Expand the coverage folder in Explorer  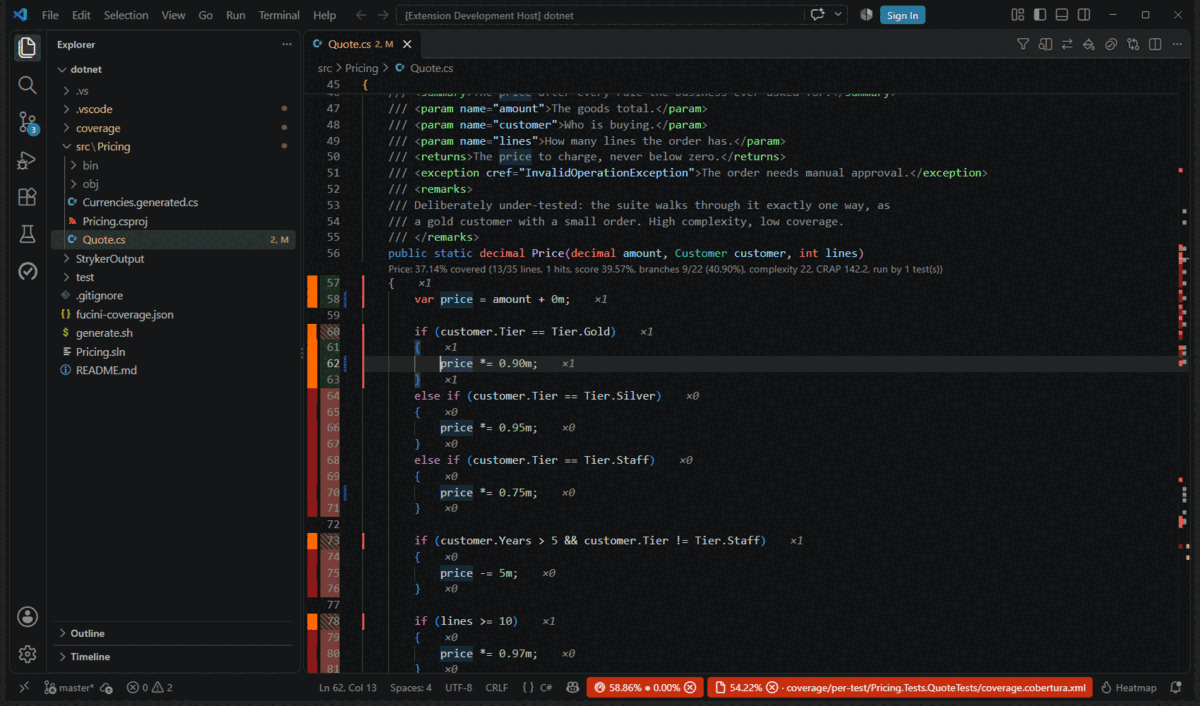98,128
